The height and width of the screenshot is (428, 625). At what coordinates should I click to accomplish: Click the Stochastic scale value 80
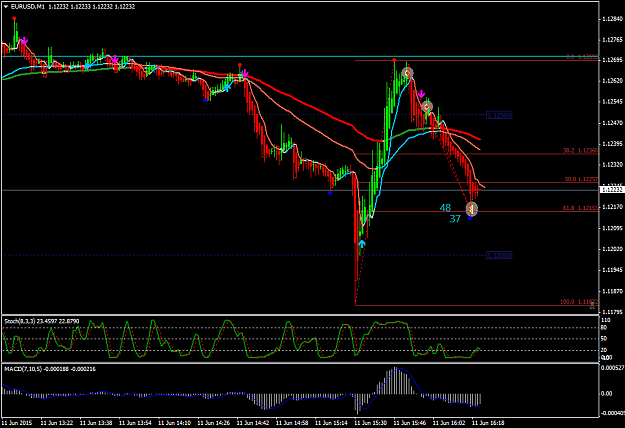604,328
